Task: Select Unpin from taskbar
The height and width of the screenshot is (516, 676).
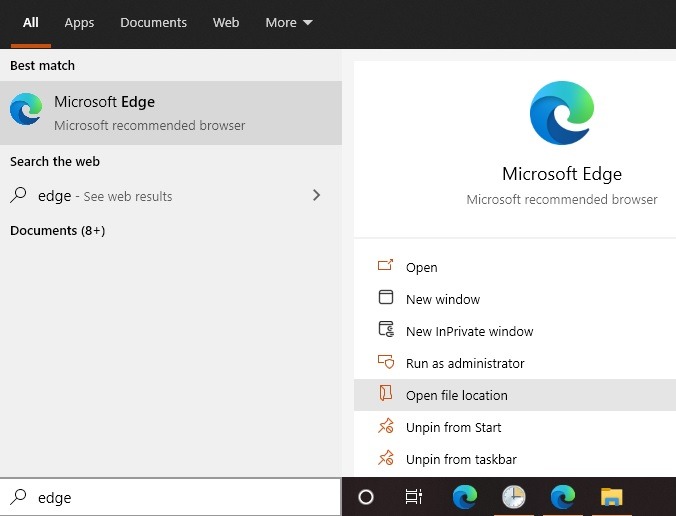Action: click(x=515, y=459)
